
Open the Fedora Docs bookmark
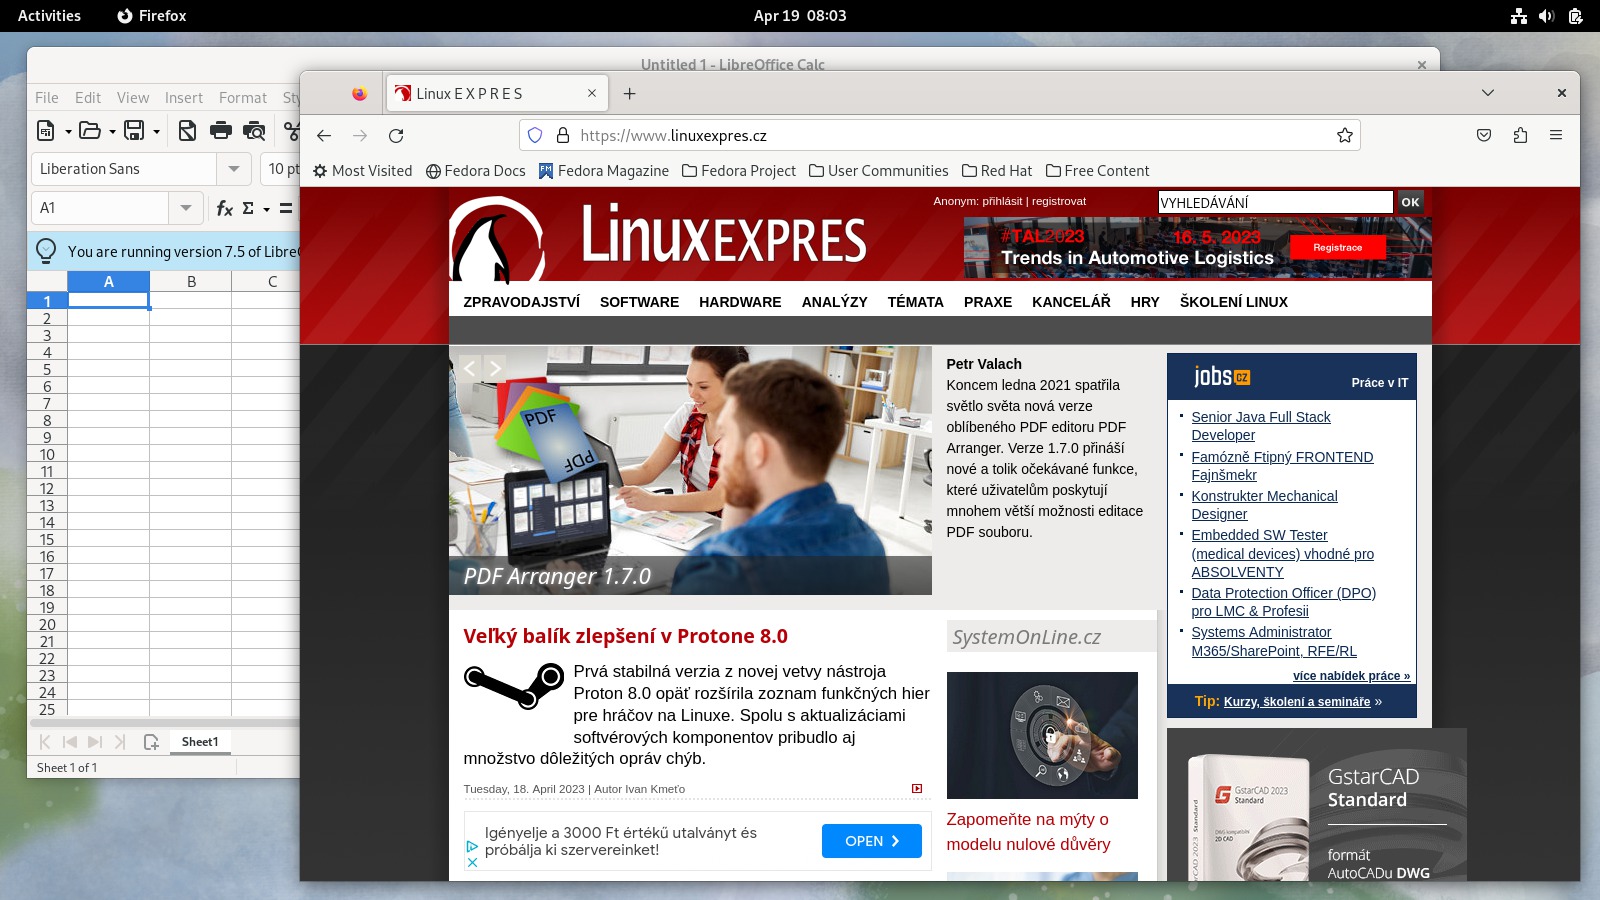click(x=476, y=171)
